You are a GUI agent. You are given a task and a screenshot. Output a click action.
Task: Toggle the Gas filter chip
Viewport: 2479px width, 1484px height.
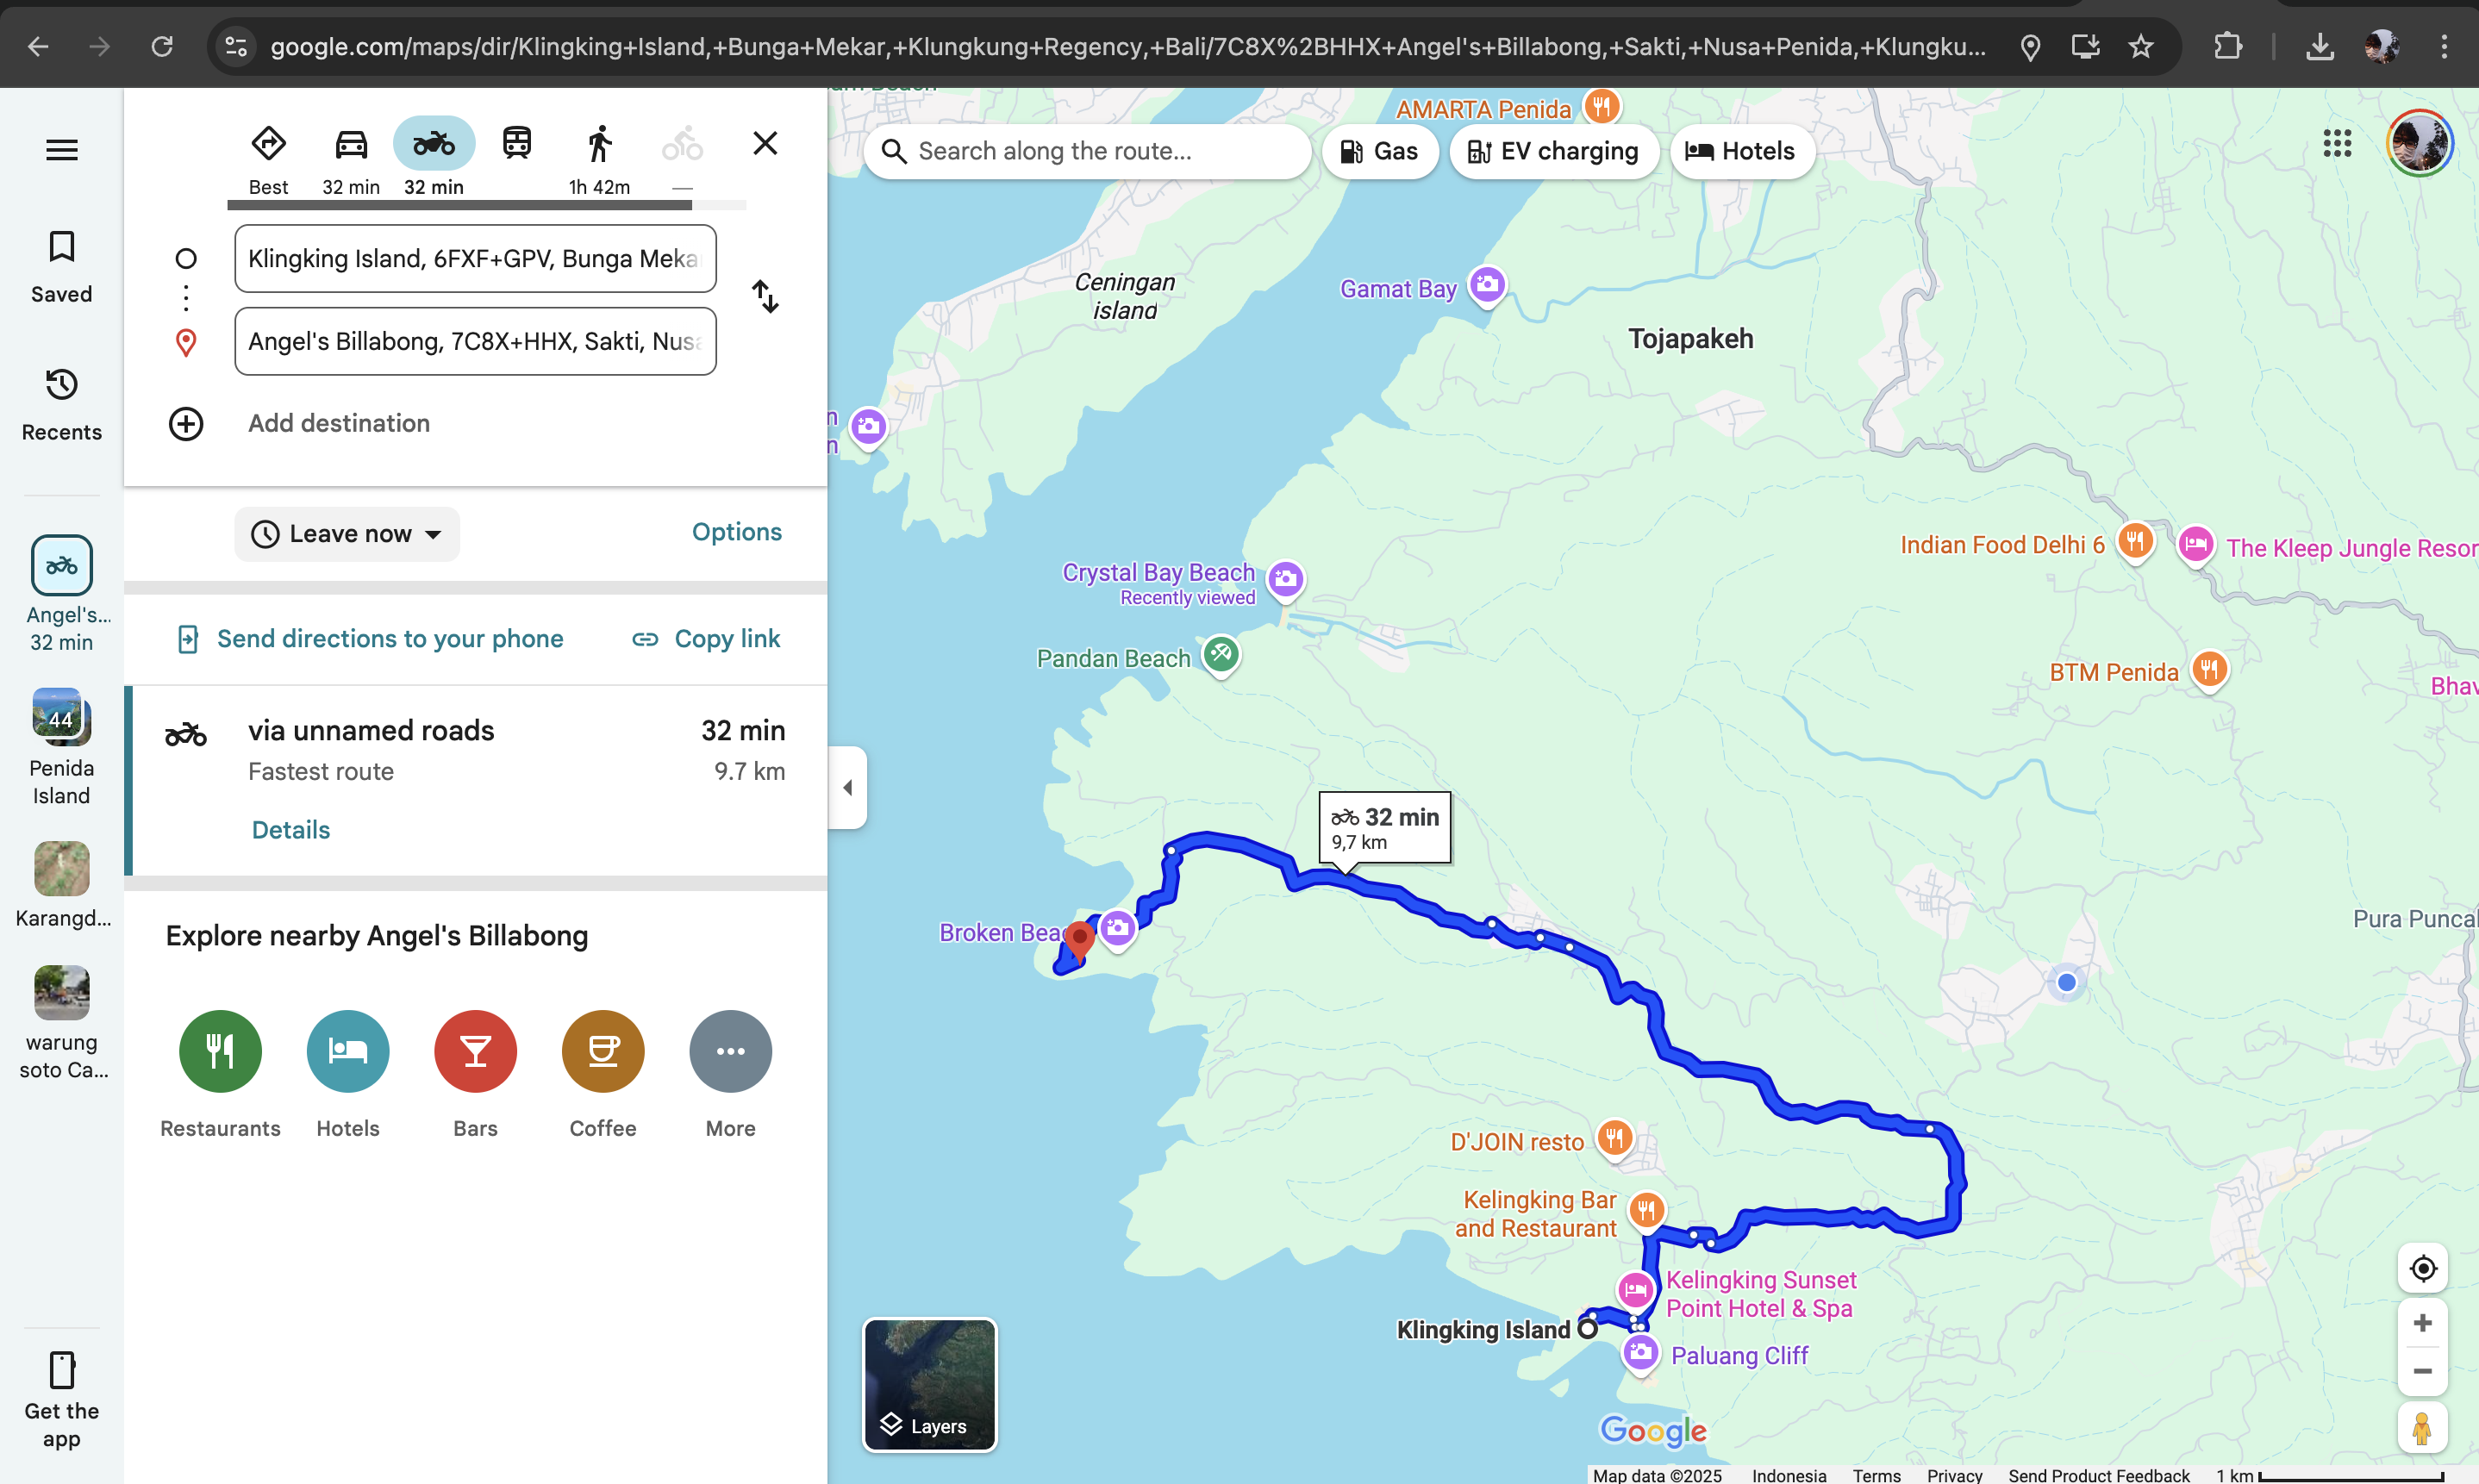1379,152
